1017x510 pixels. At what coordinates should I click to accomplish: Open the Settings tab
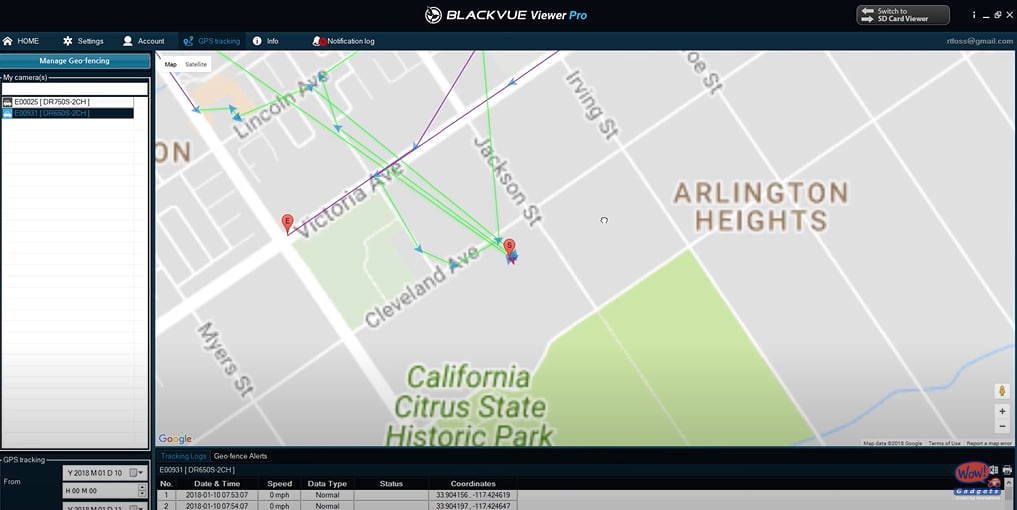[x=83, y=41]
